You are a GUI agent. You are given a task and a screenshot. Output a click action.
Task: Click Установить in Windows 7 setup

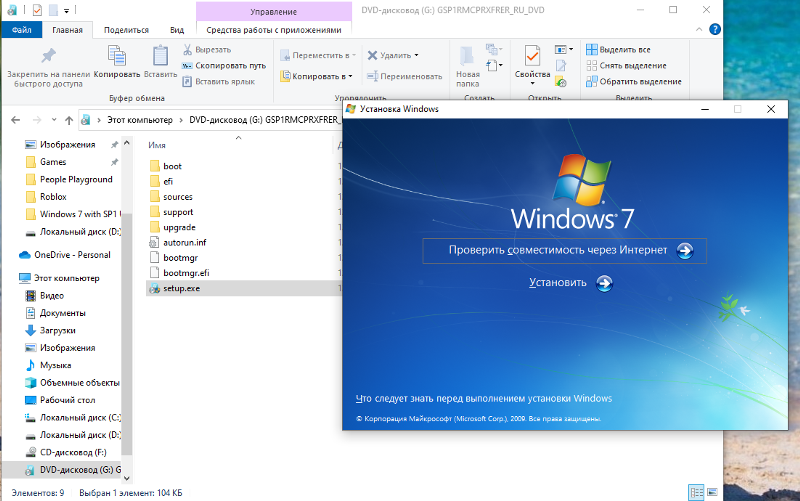pyautogui.click(x=570, y=283)
